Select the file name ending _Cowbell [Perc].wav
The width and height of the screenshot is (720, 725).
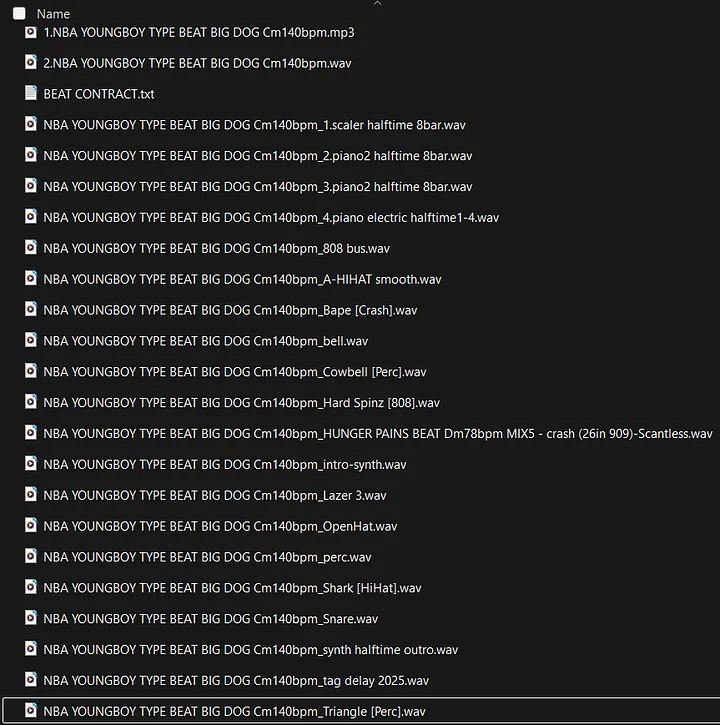pos(235,372)
